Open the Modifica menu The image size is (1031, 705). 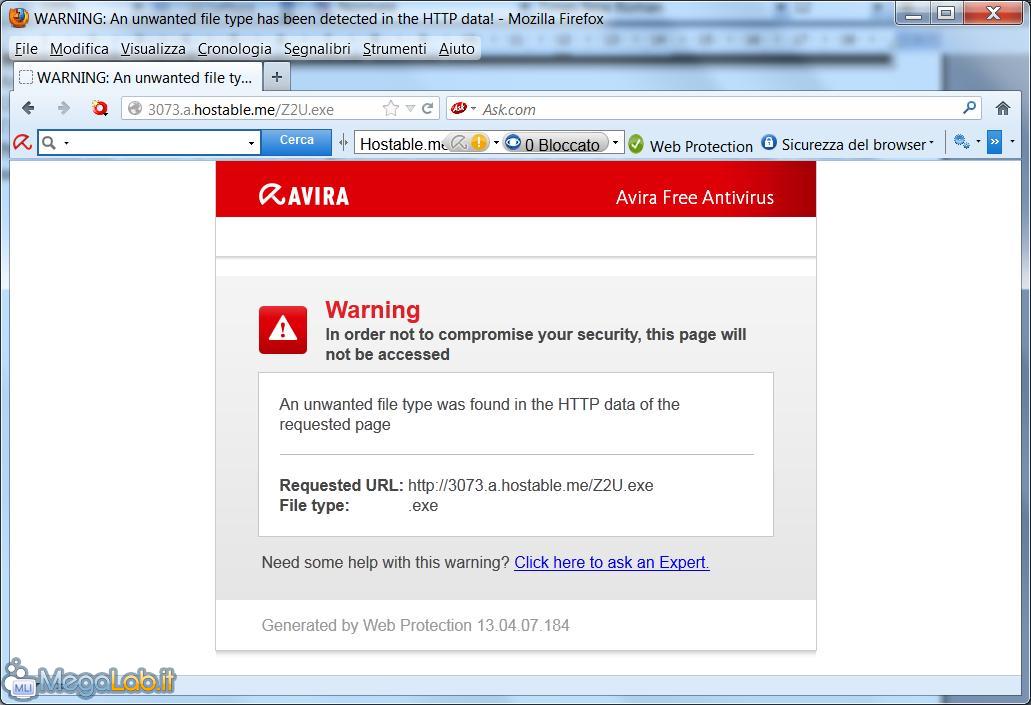(79, 49)
